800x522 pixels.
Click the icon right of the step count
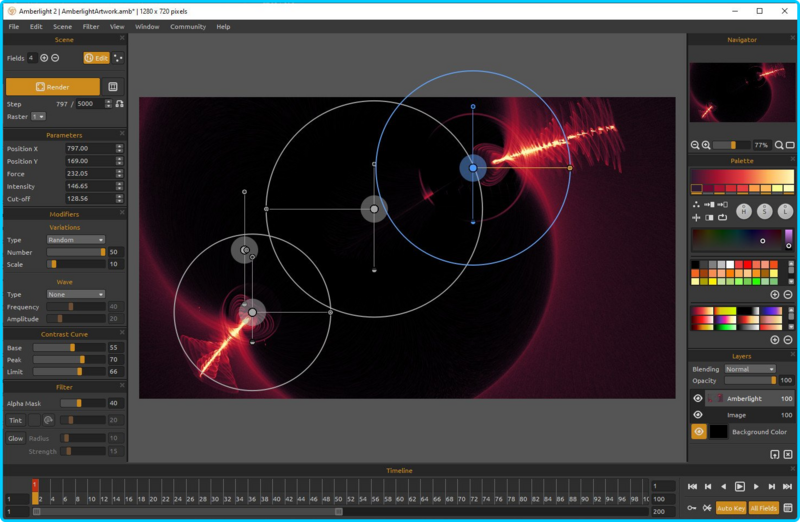tap(119, 104)
